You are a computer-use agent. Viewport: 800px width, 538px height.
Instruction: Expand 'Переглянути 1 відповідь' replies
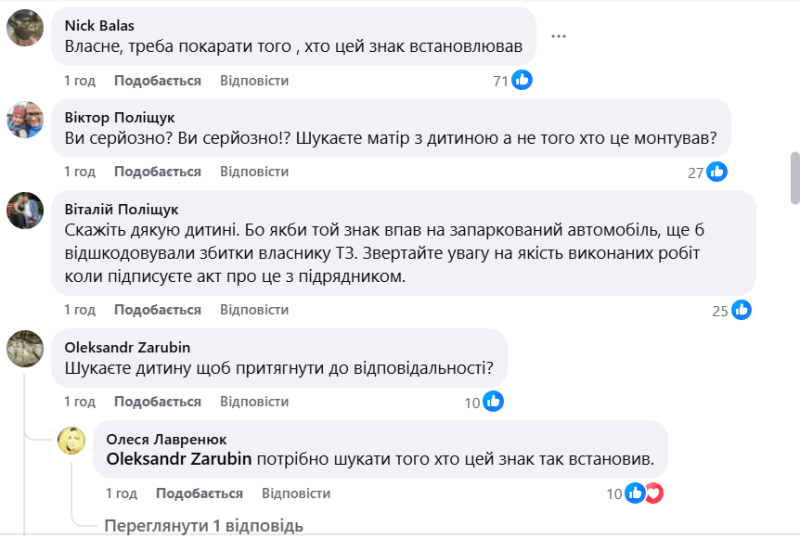tap(204, 525)
